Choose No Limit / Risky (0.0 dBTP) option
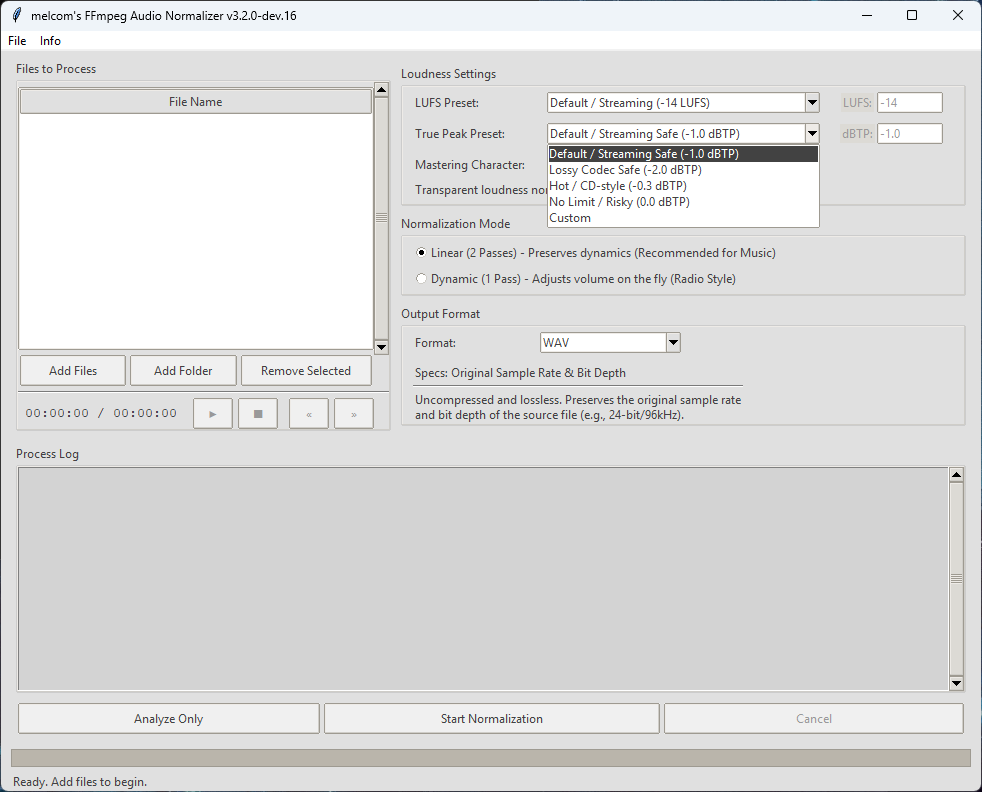The width and height of the screenshot is (982, 792). click(683, 202)
